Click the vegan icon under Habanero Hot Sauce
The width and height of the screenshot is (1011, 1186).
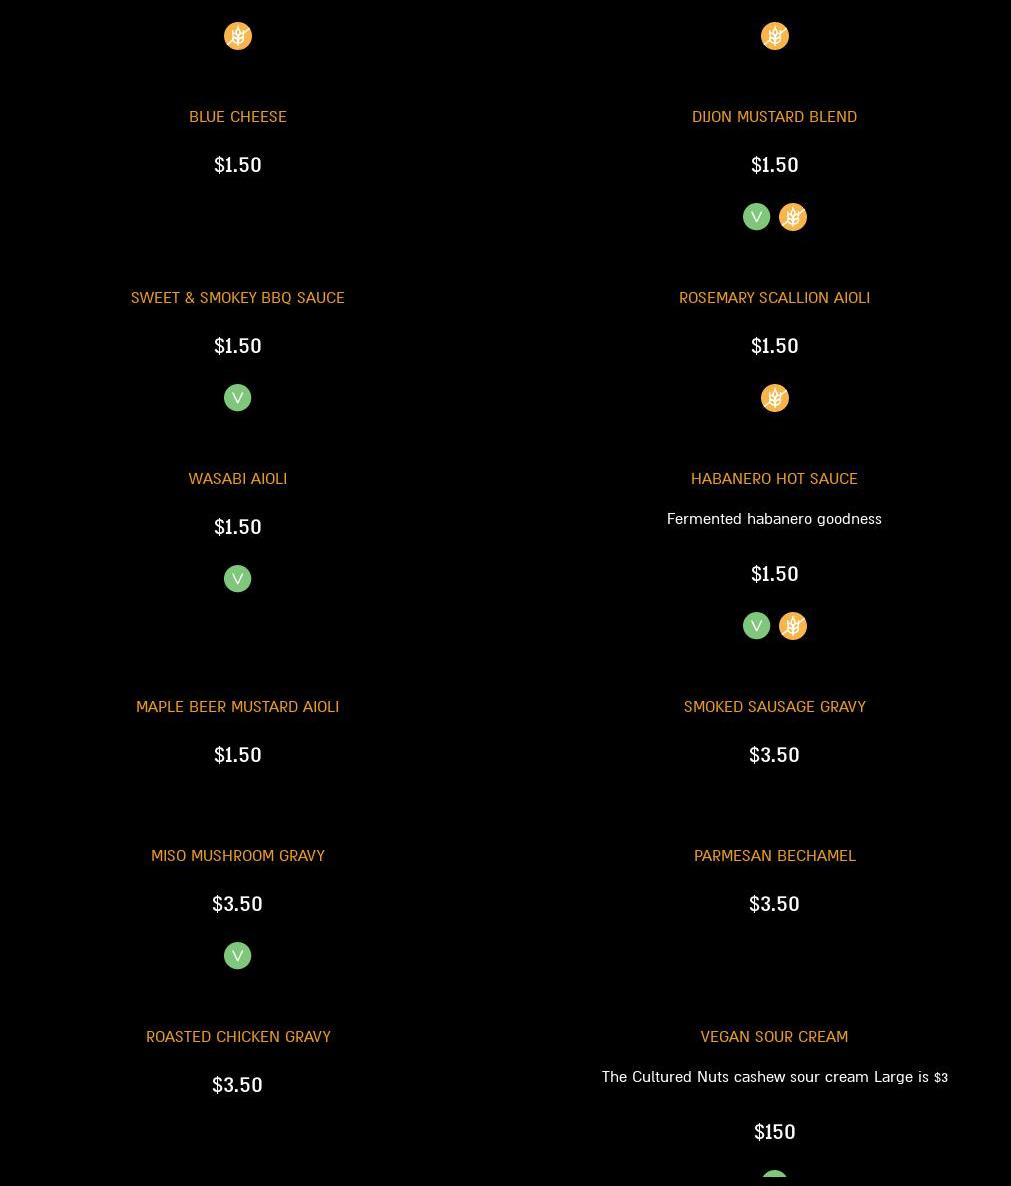756,626
